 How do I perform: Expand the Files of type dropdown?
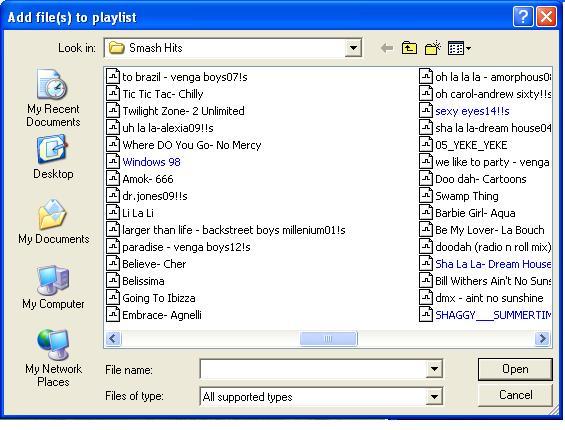[x=434, y=397]
